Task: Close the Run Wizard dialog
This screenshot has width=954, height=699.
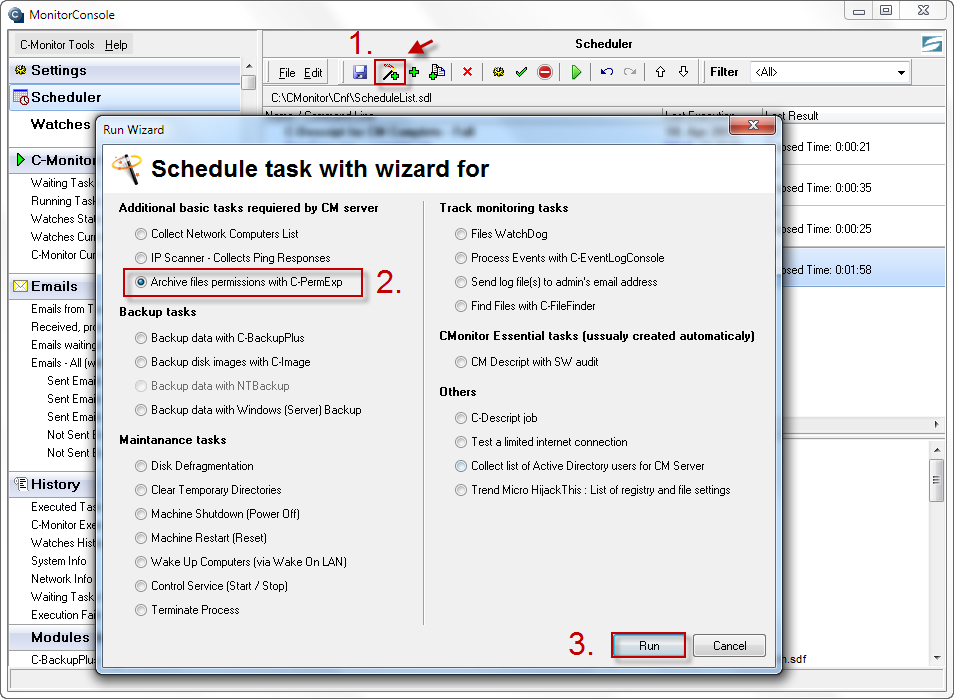Action: pos(753,125)
